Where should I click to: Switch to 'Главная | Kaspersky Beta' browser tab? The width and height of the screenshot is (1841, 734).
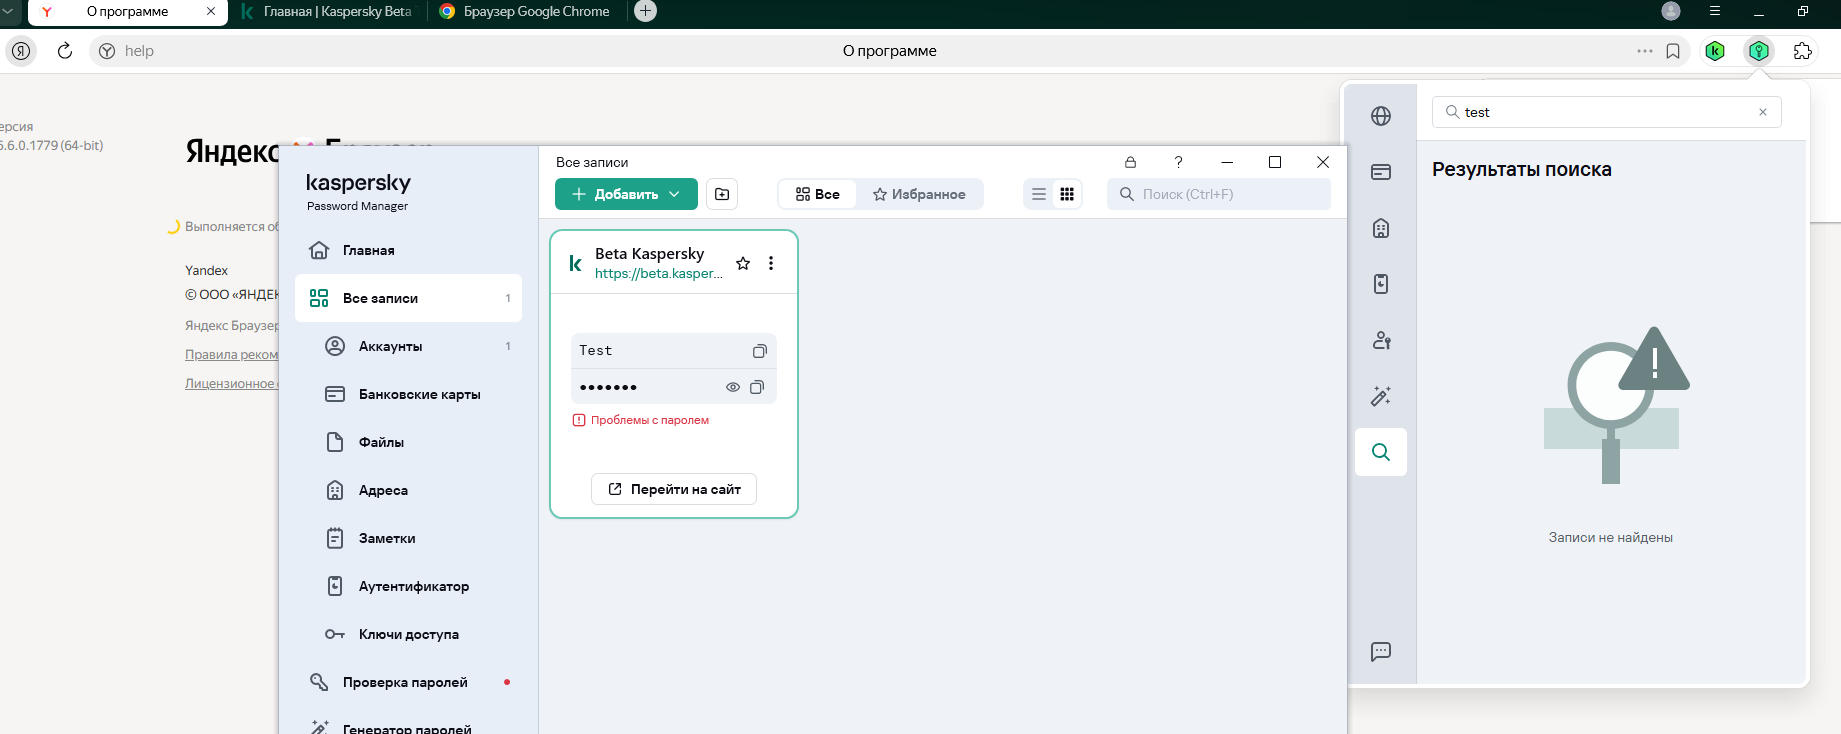tap(328, 12)
